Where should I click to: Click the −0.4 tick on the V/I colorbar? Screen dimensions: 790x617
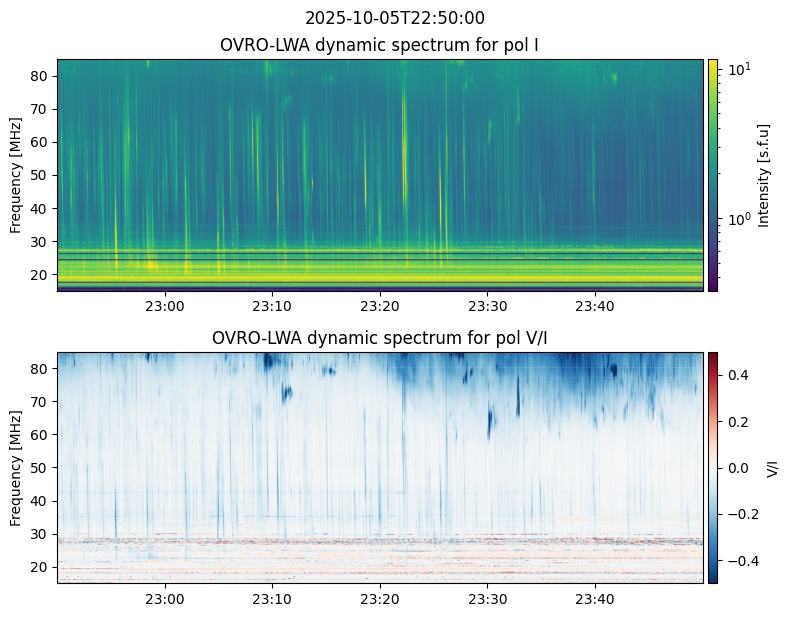(743, 561)
